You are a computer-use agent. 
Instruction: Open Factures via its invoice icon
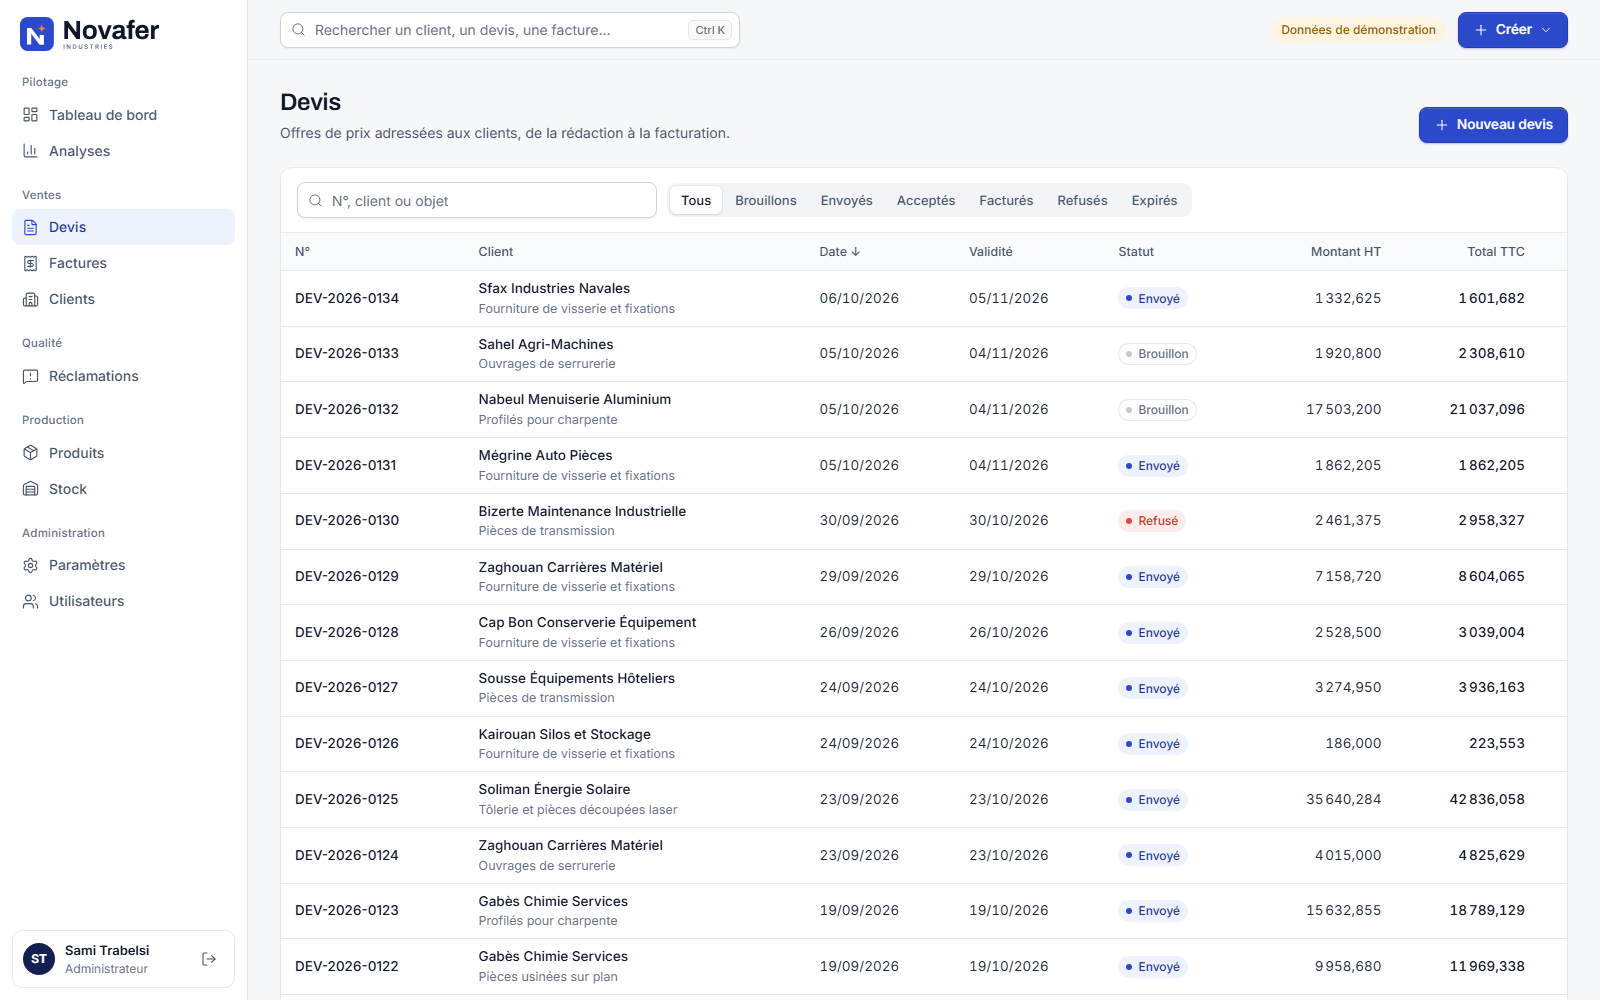tap(31, 263)
